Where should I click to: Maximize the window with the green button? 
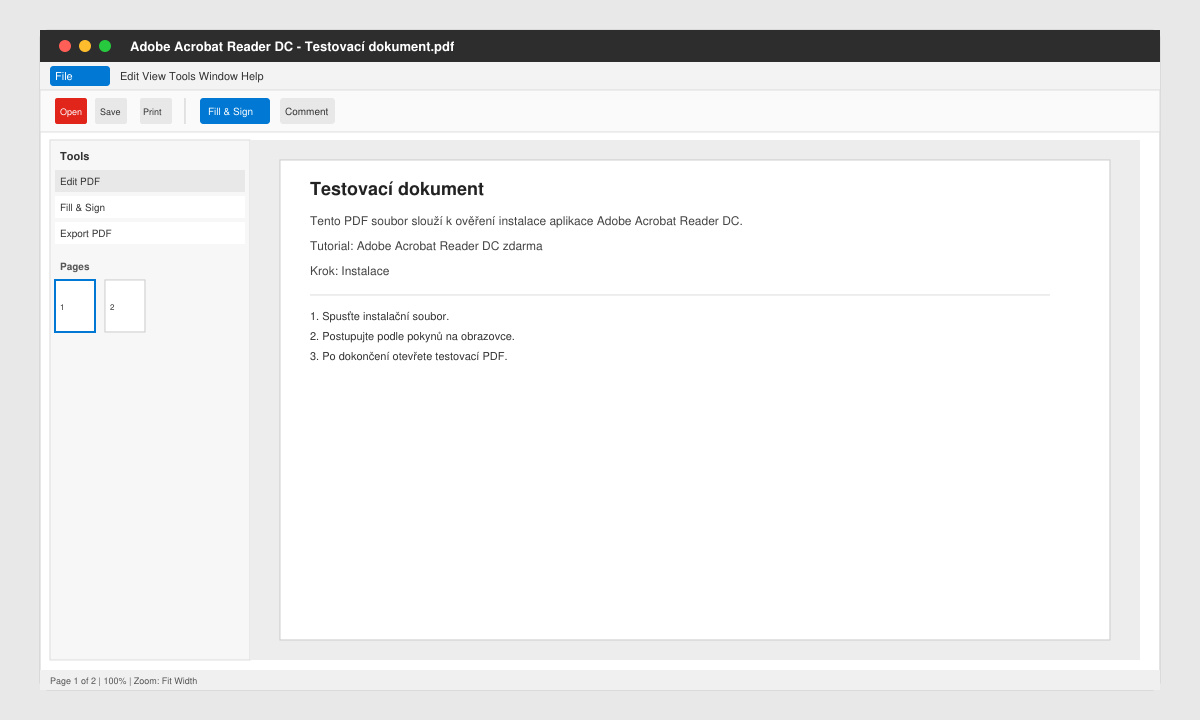pyautogui.click(x=105, y=46)
